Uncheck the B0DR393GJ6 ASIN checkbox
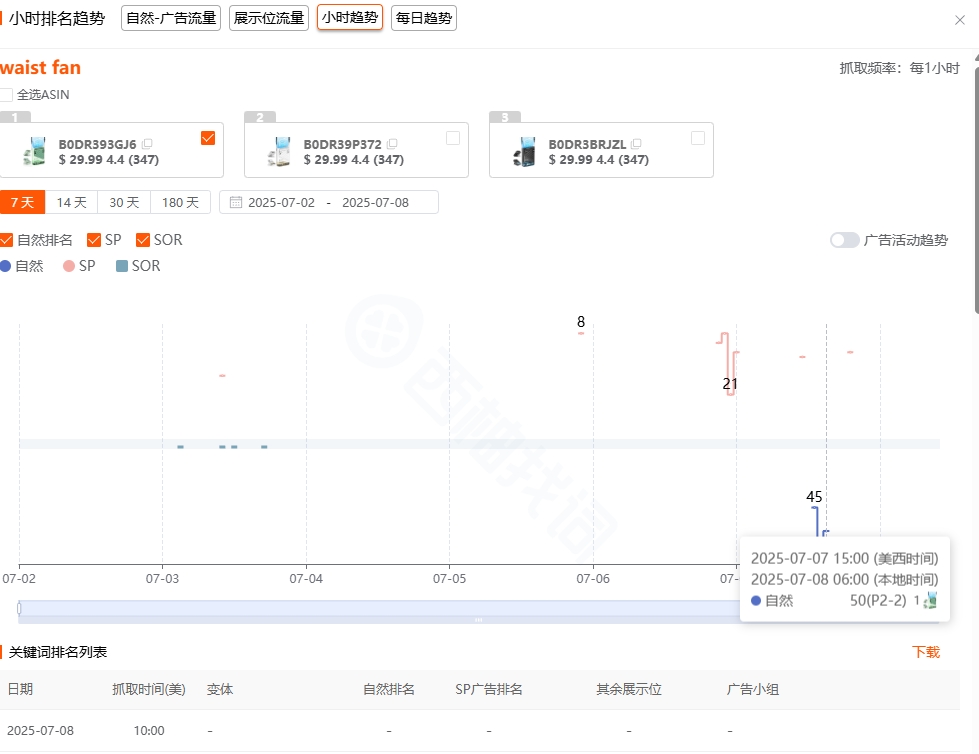 pyautogui.click(x=208, y=138)
